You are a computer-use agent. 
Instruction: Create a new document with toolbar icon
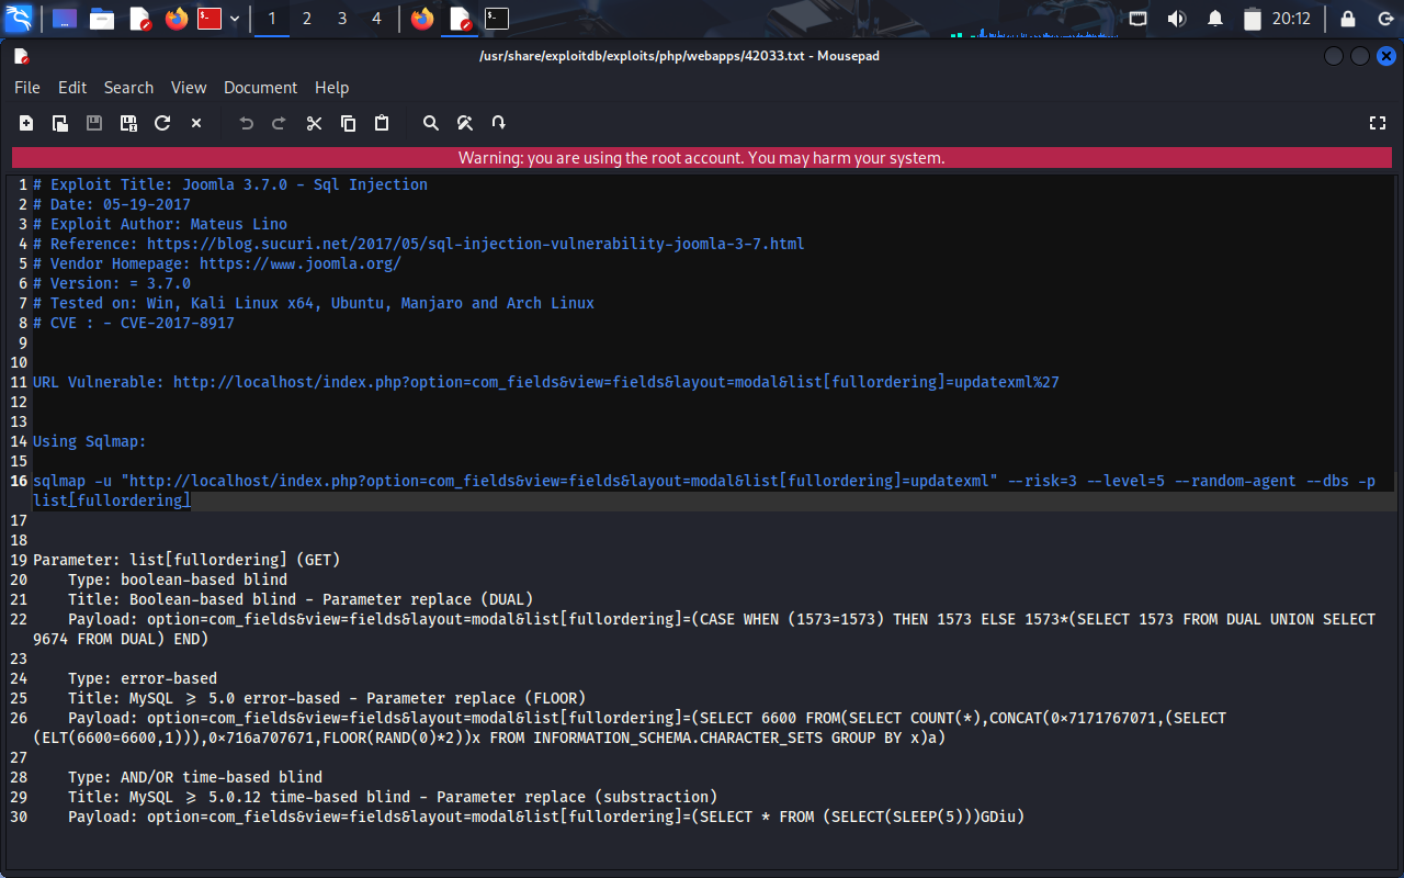click(26, 123)
